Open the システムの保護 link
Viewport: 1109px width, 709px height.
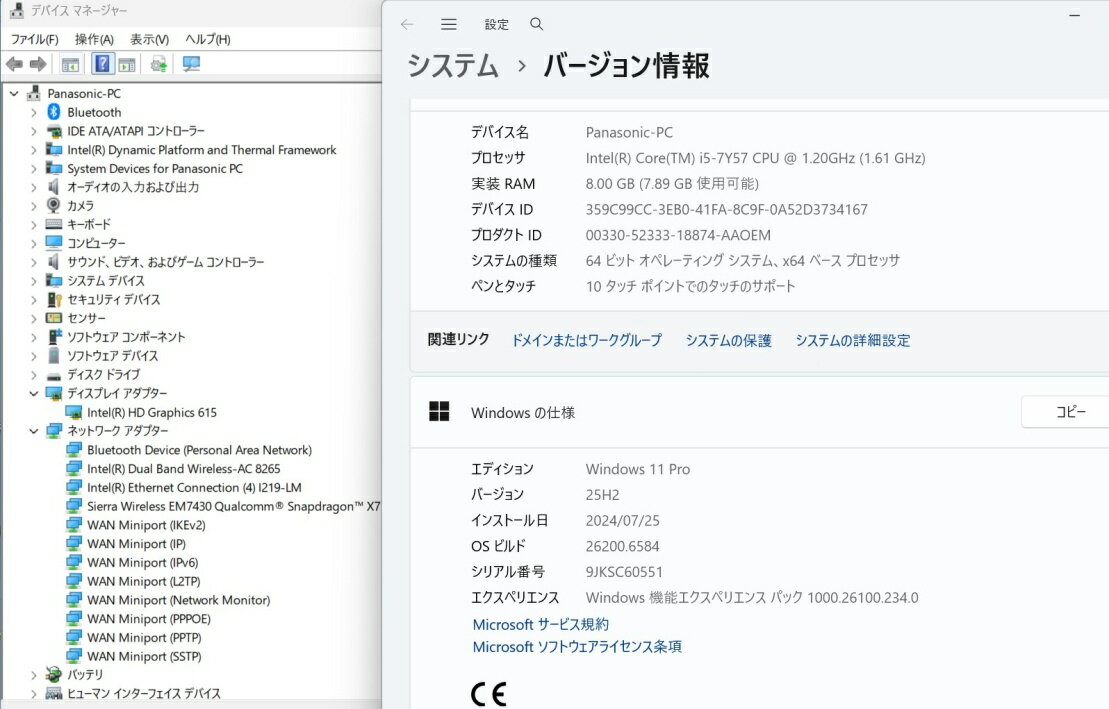[728, 340]
